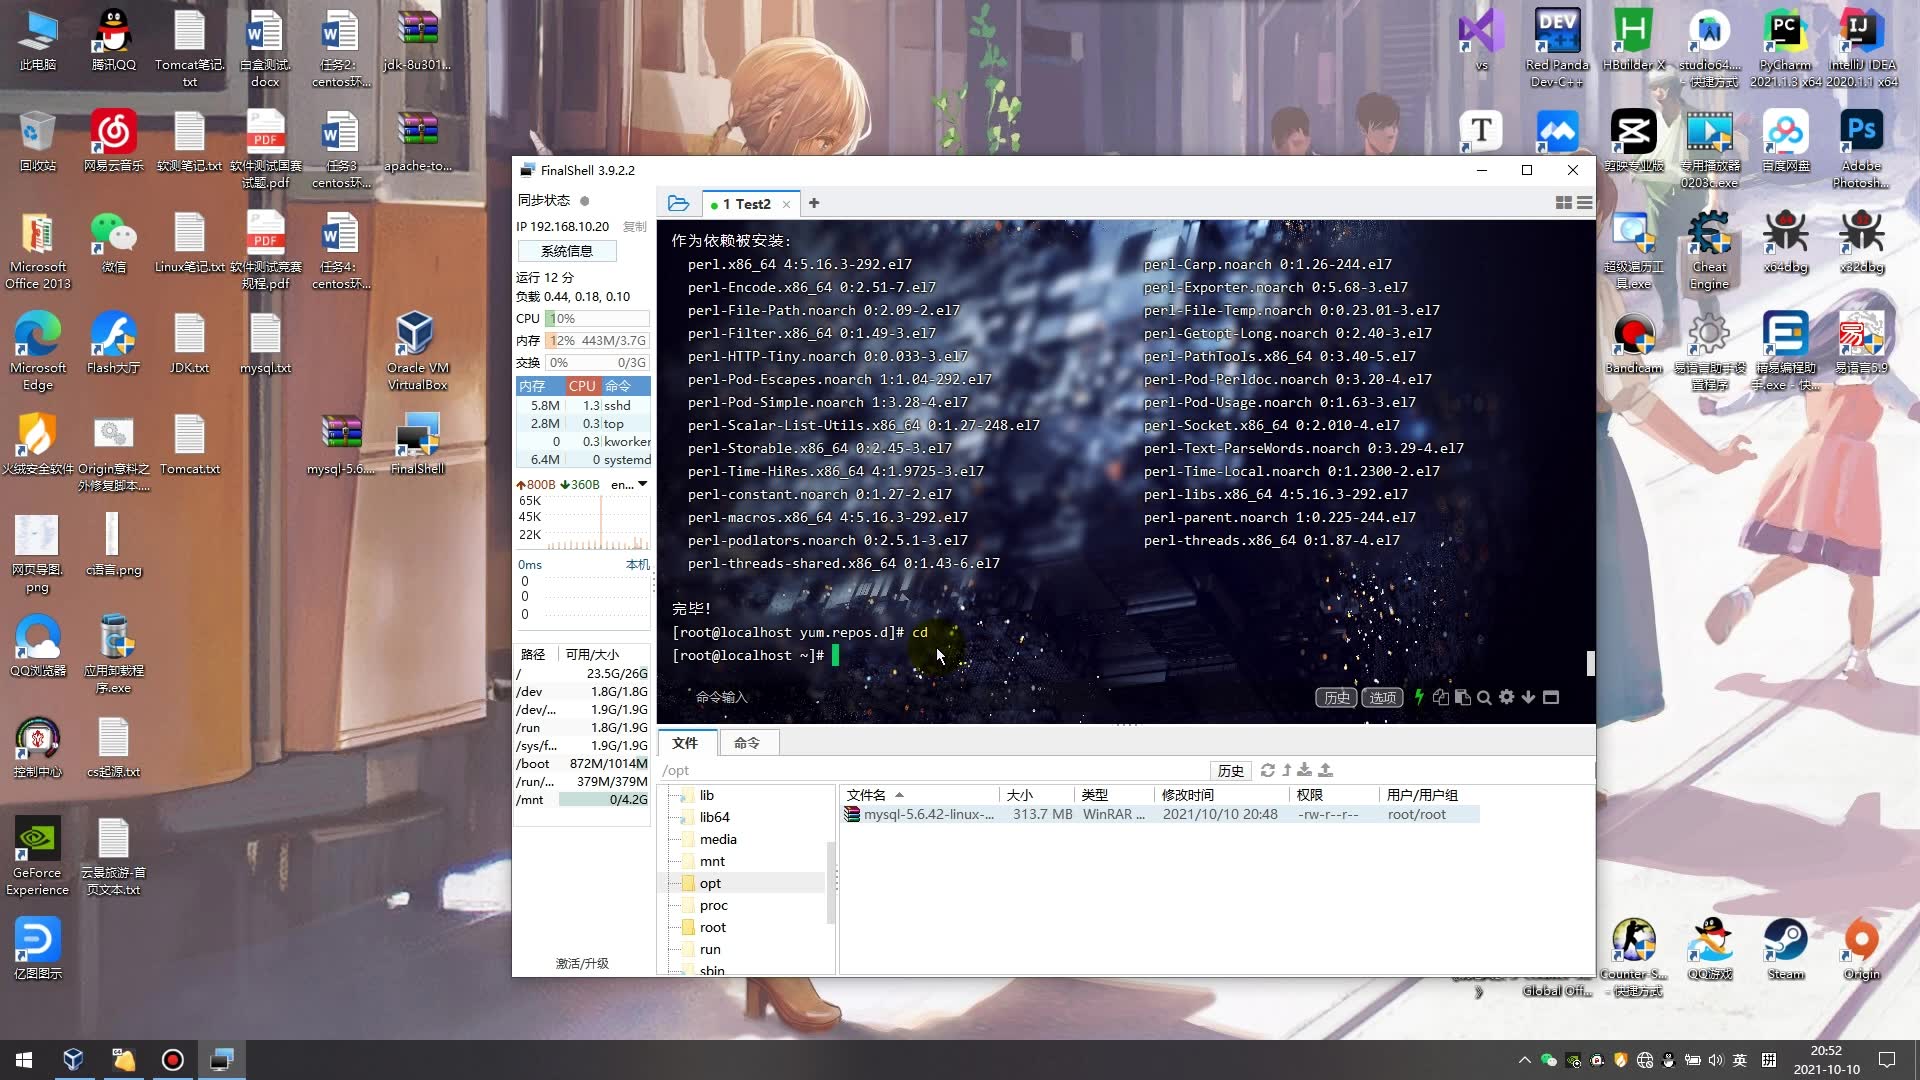
Task: Select the proc folder in the tree
Action: pyautogui.click(x=713, y=905)
